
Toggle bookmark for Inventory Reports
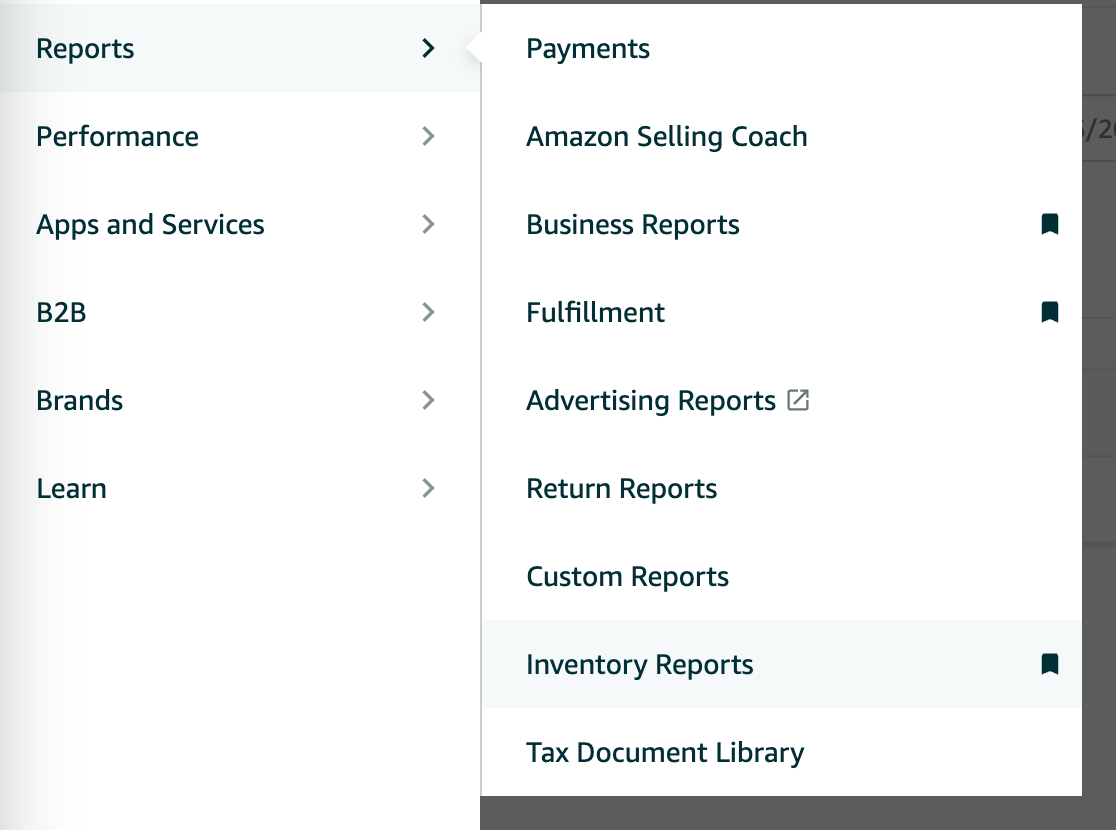1049,664
